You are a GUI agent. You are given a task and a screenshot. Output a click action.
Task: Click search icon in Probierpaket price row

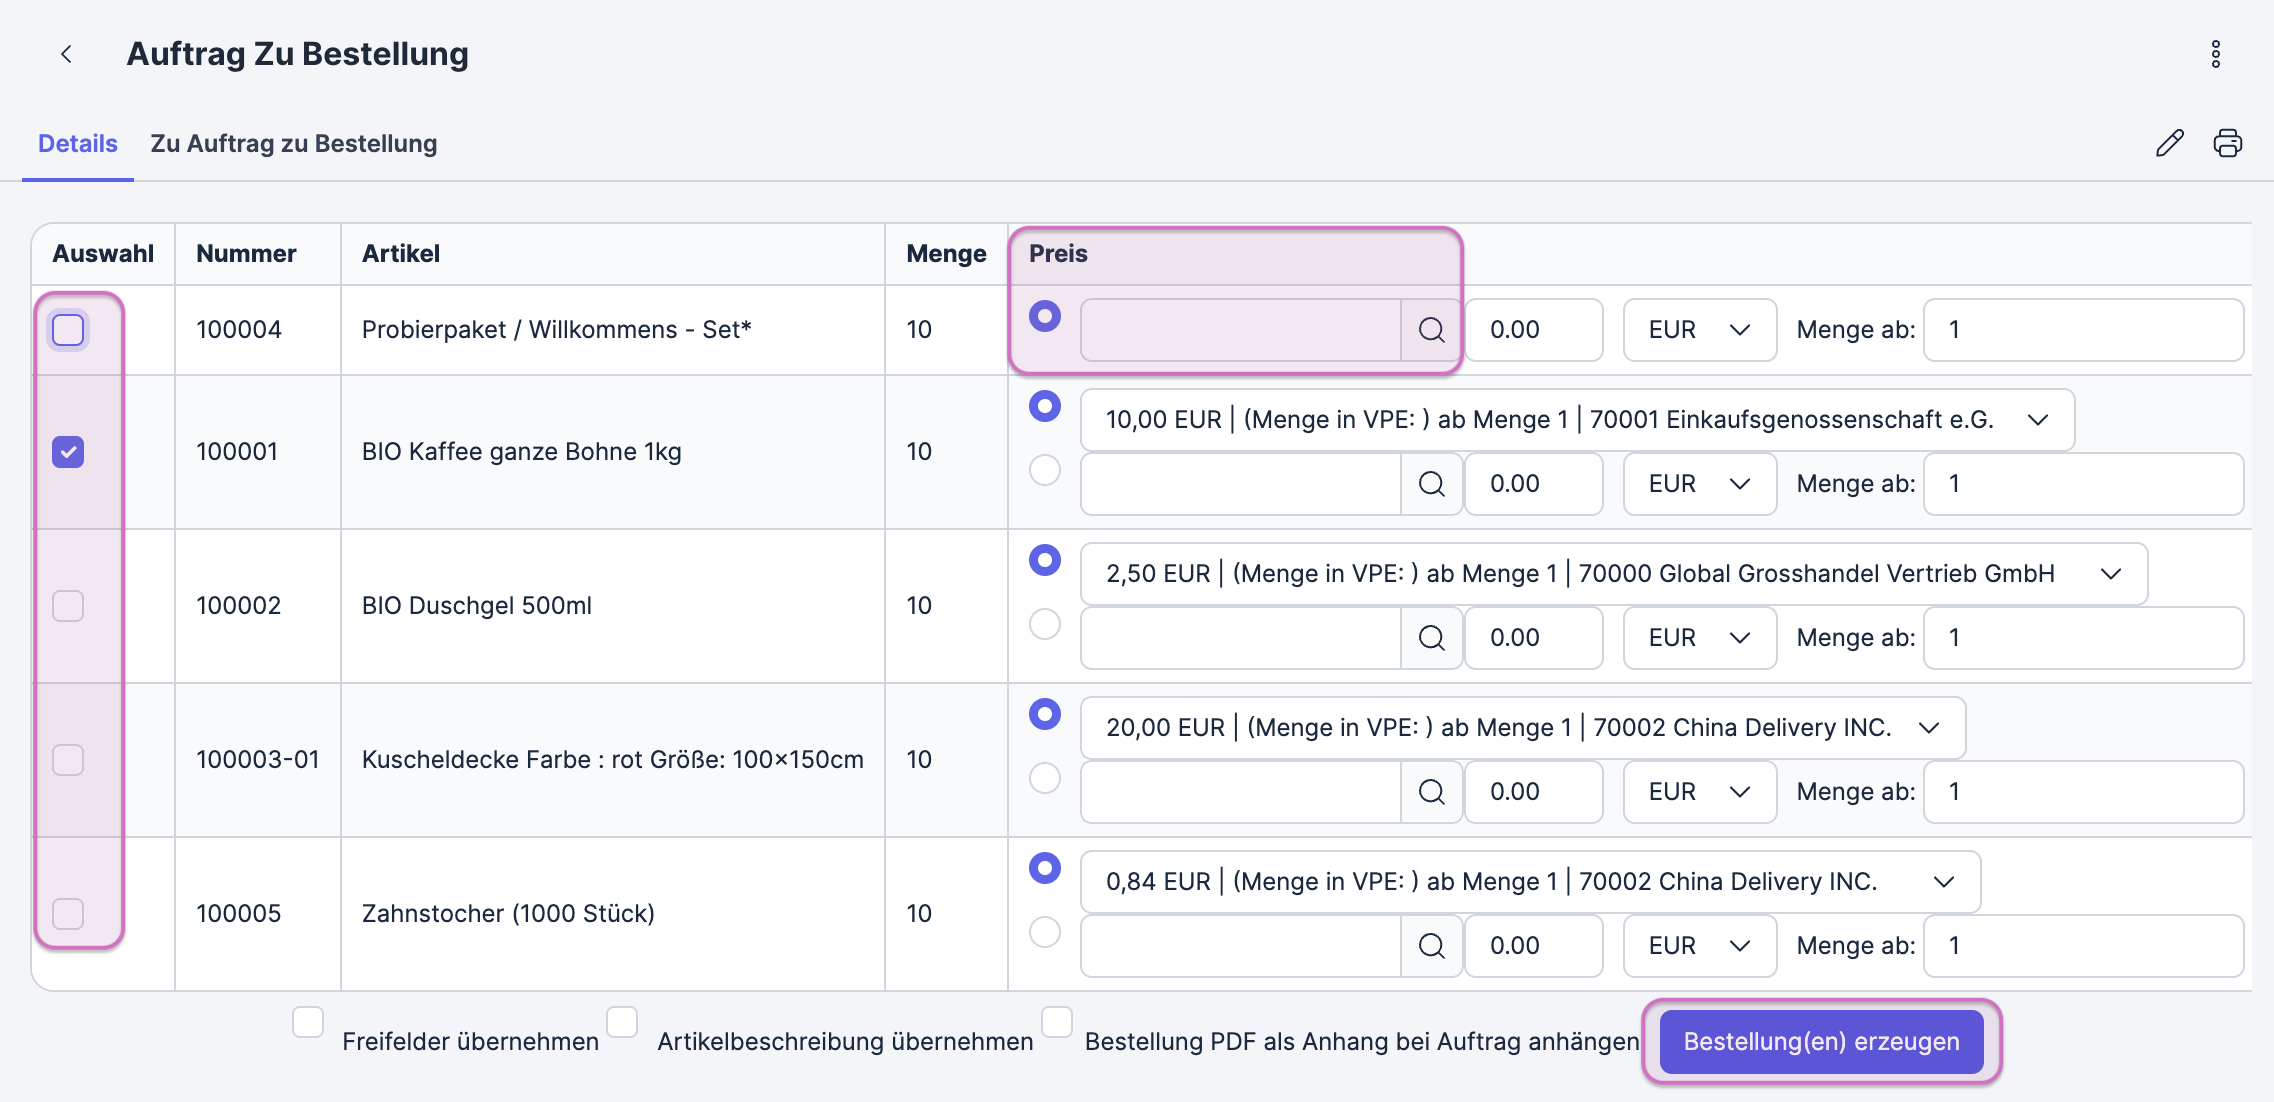1431,330
